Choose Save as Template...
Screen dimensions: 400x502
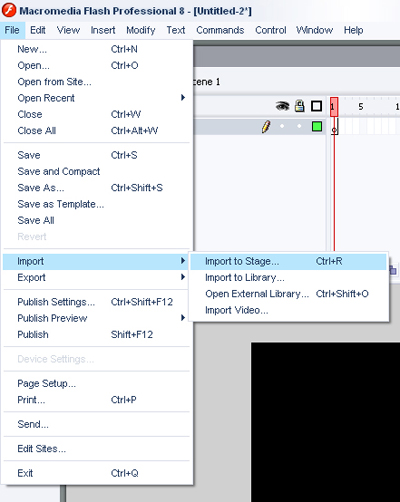pos(97,204)
